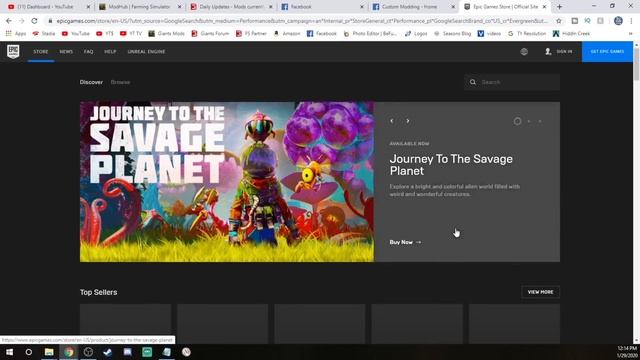Open the Help page

[110, 52]
